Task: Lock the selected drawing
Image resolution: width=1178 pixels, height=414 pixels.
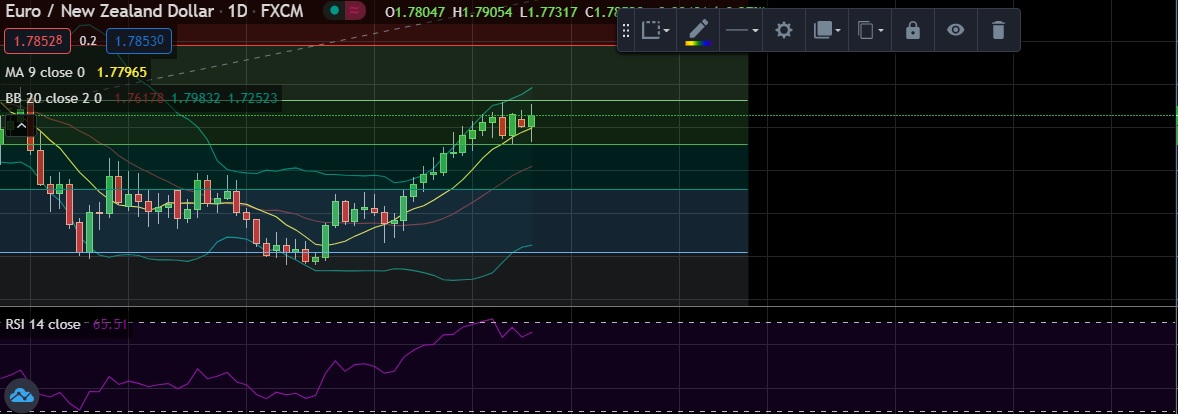Action: point(912,30)
